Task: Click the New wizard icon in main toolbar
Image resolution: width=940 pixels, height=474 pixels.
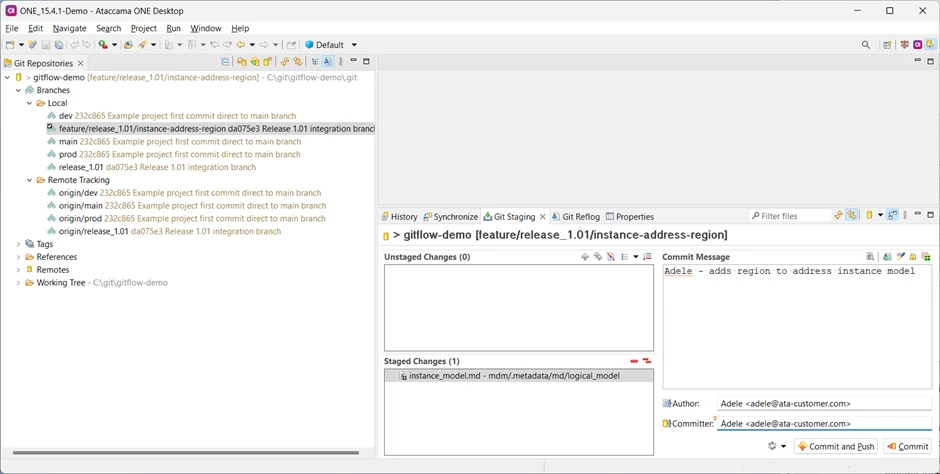Action: click(10, 45)
